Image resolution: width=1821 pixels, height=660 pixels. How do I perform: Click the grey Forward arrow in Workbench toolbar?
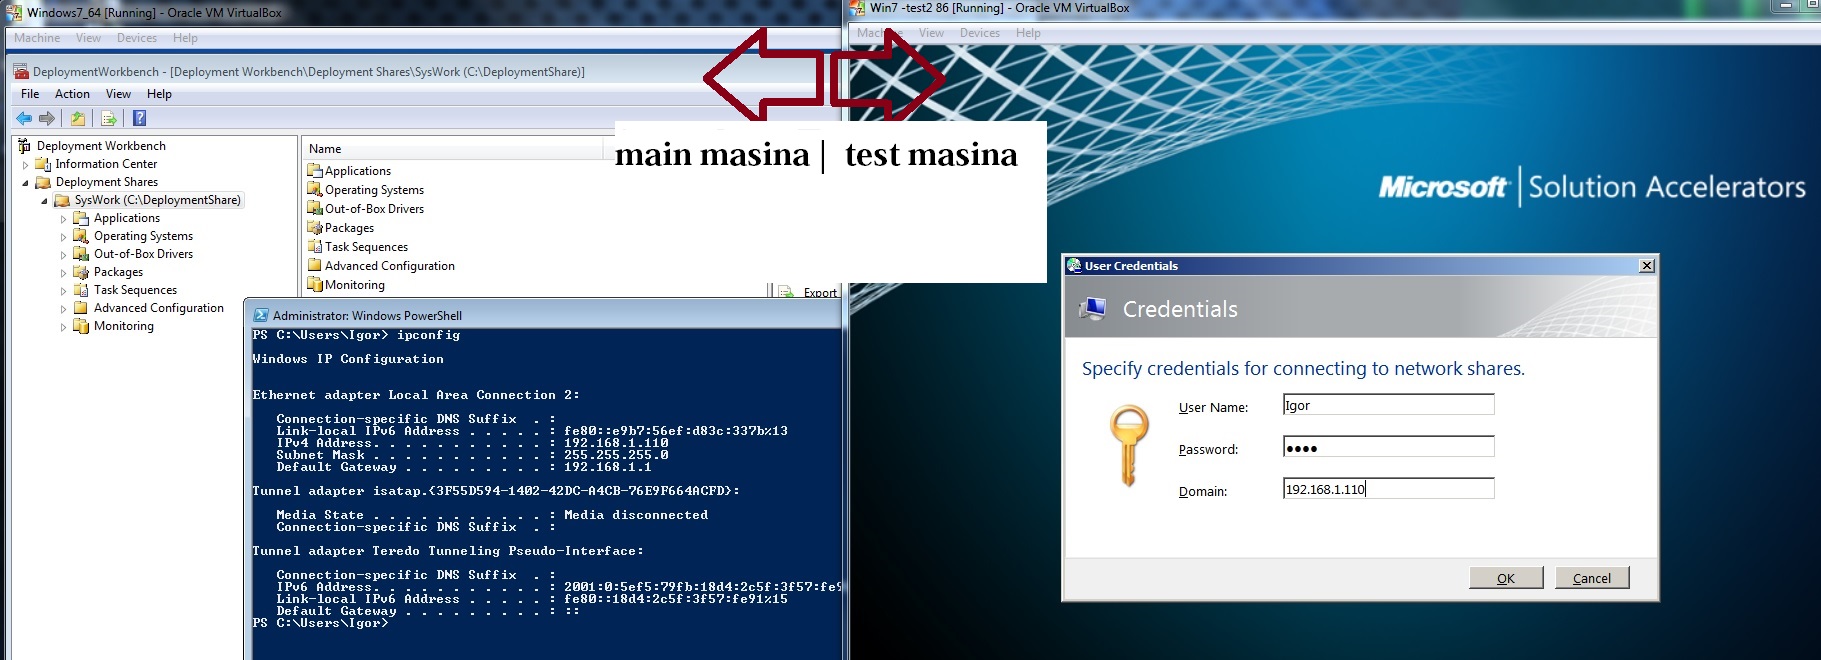pos(46,118)
